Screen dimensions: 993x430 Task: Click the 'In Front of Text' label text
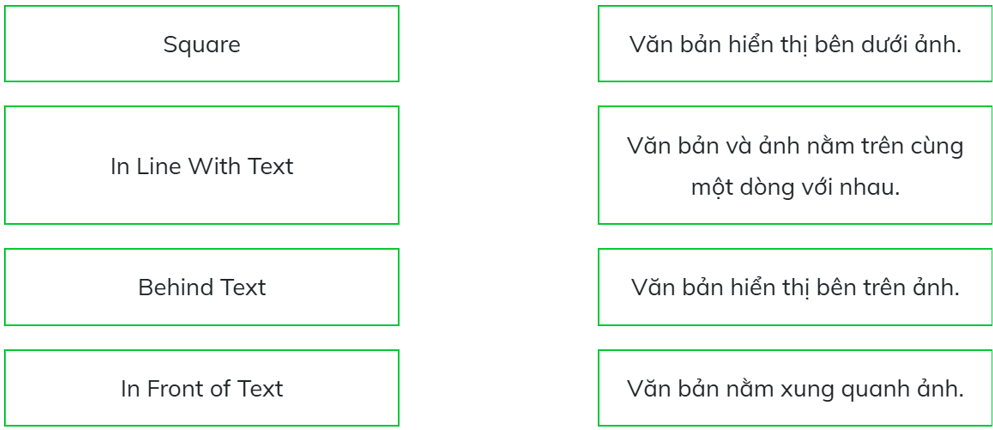pos(201,388)
